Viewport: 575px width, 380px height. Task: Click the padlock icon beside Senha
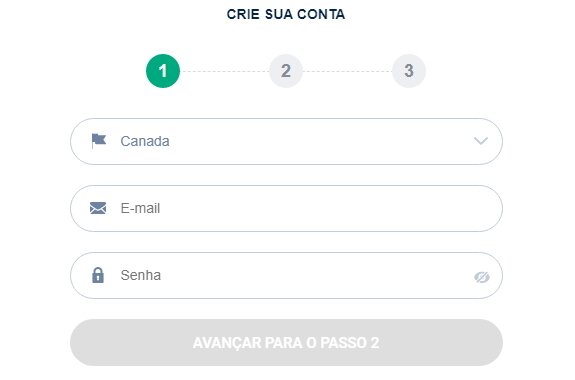(98, 275)
